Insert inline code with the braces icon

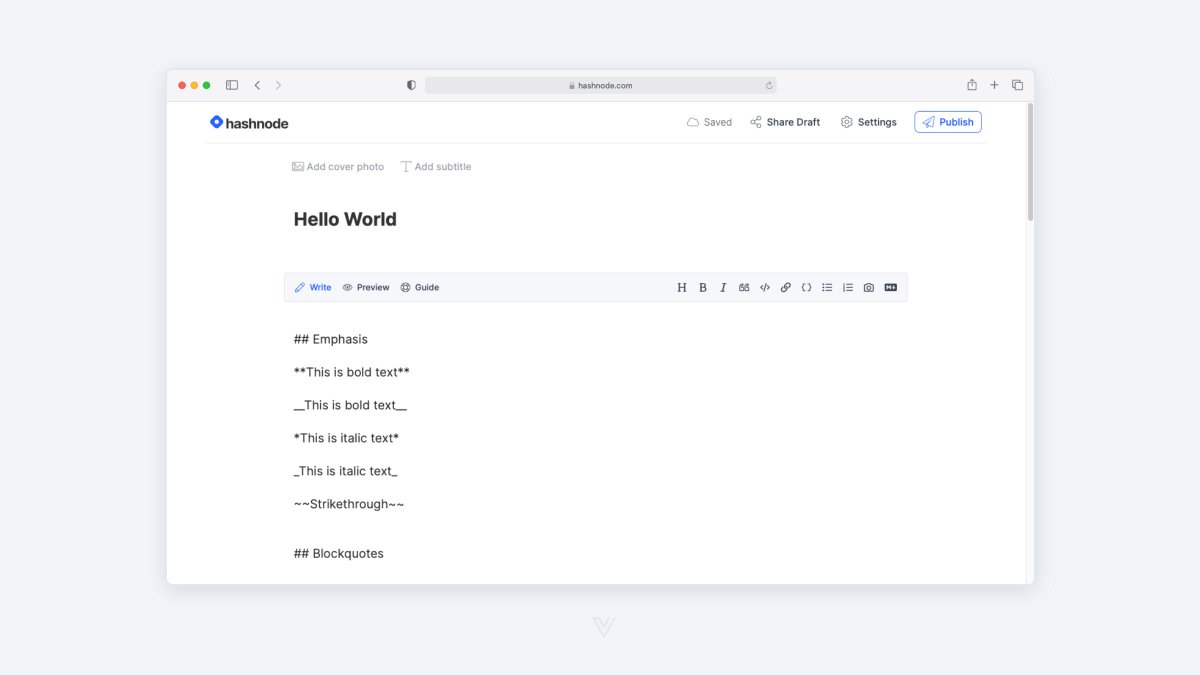[x=807, y=287]
